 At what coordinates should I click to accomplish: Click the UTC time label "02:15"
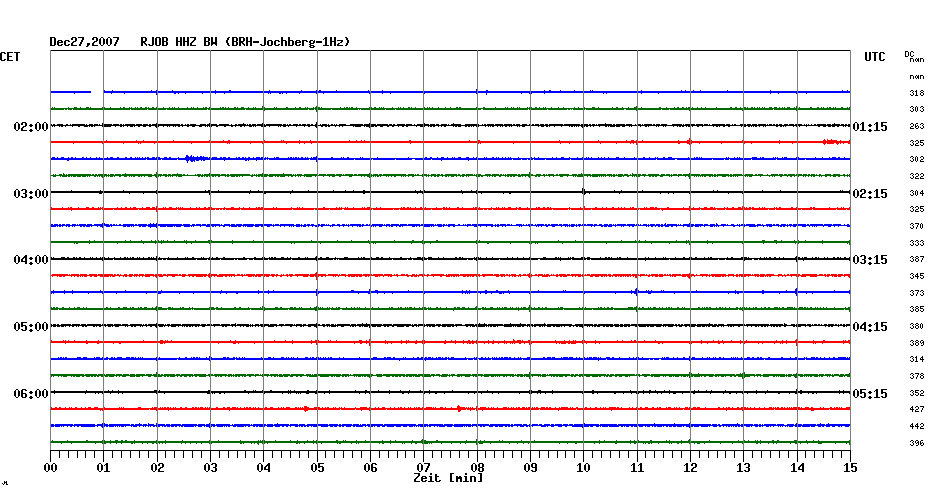pyautogui.click(x=870, y=194)
